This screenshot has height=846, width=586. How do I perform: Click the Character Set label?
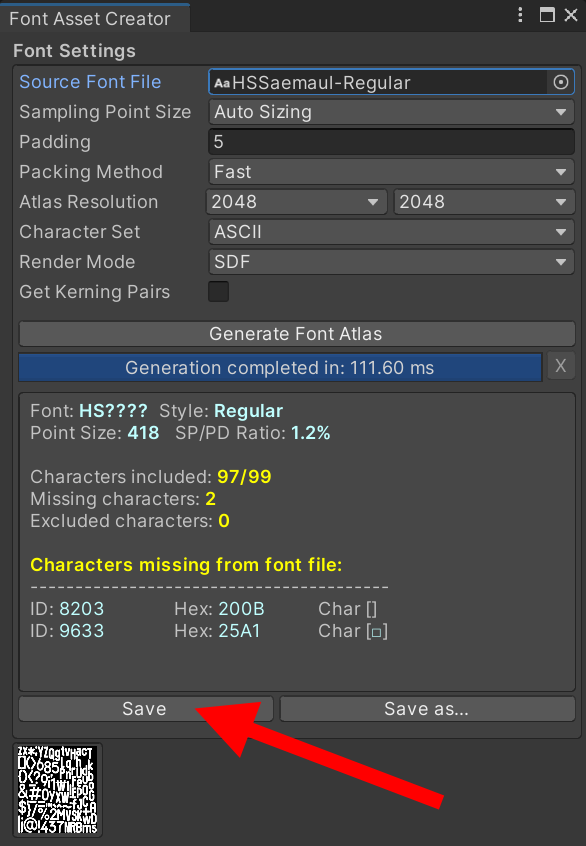(80, 232)
